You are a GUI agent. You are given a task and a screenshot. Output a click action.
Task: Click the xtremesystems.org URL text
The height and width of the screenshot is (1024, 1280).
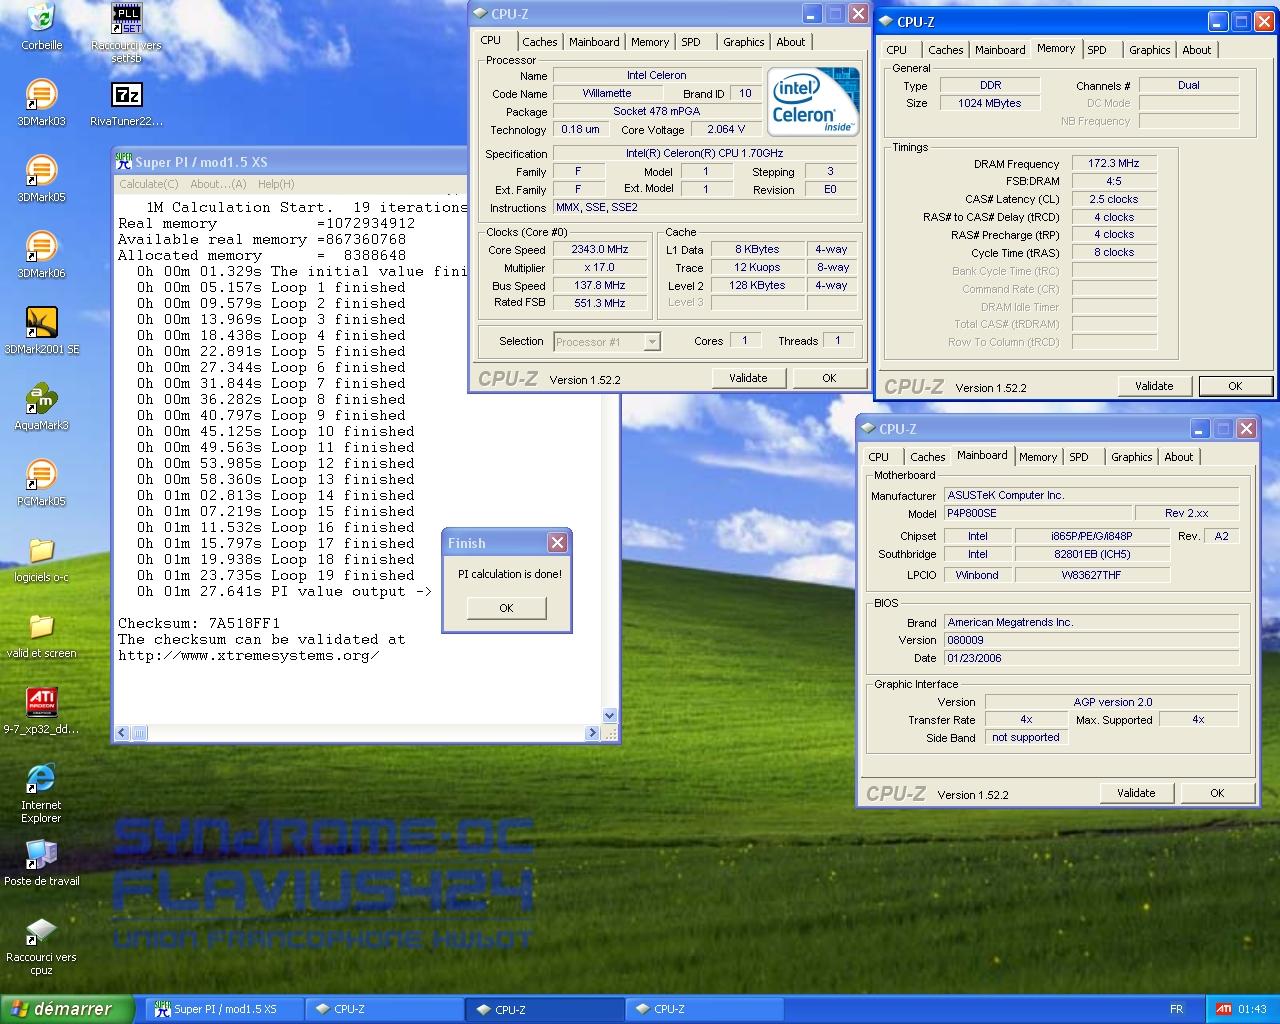coord(248,655)
